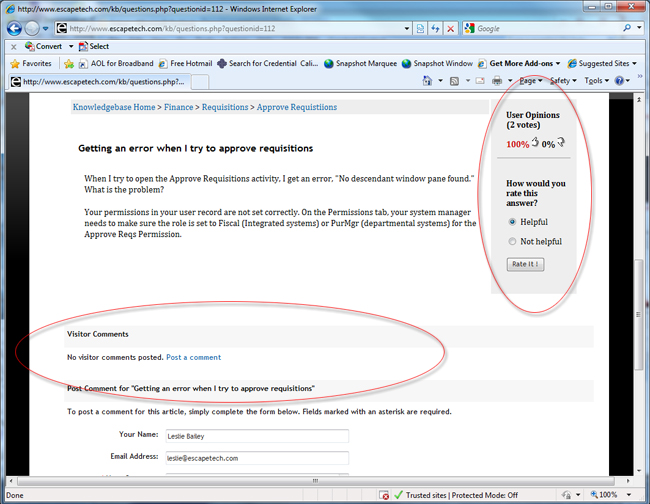Expand the Print options dropdown arrow
This screenshot has height=504, width=650.
pyautogui.click(x=510, y=80)
